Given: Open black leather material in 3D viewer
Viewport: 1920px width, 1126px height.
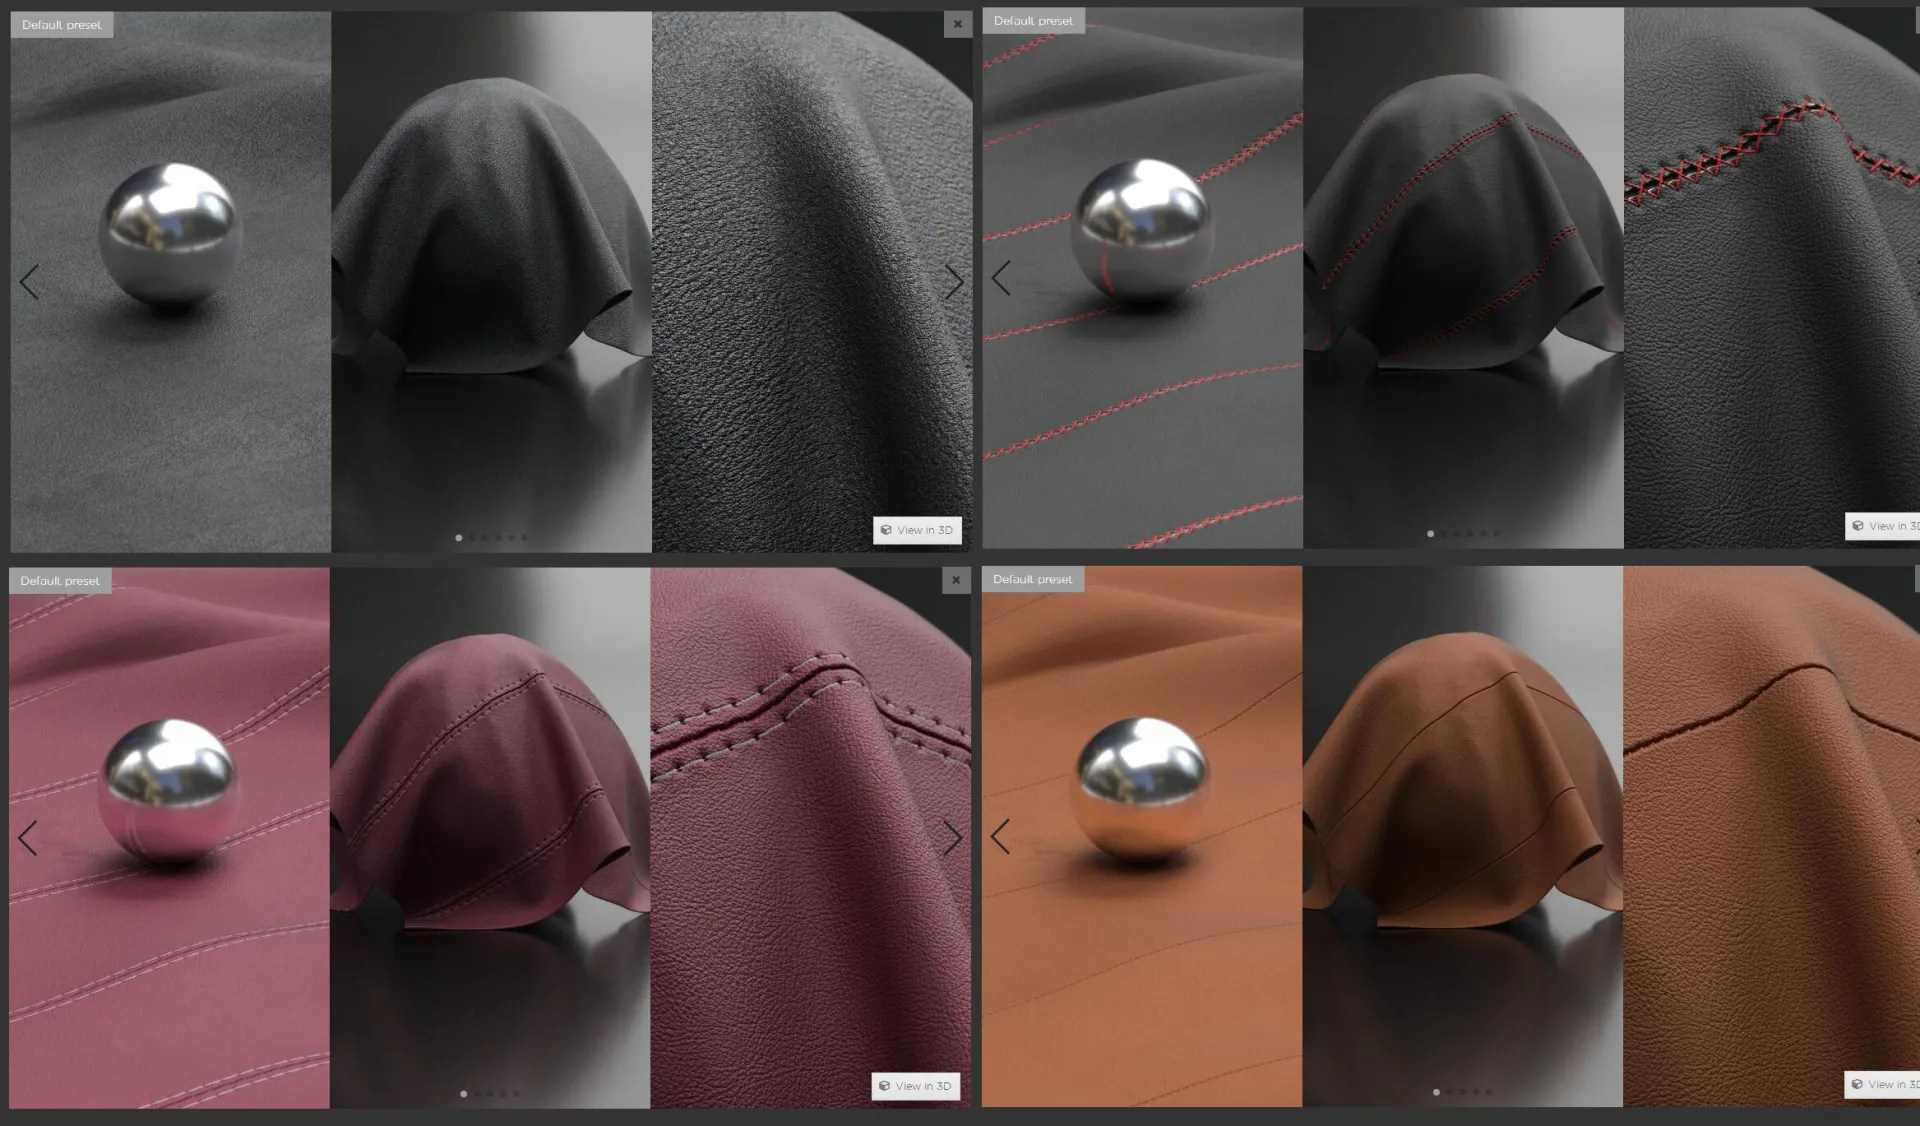Looking at the screenshot, I should tap(916, 530).
